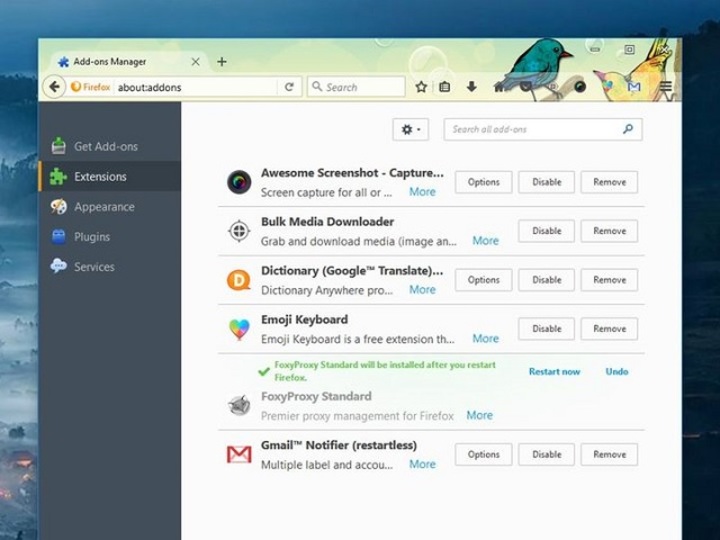
Task: Disable Emoji Keyboard extension
Action: coord(546,329)
